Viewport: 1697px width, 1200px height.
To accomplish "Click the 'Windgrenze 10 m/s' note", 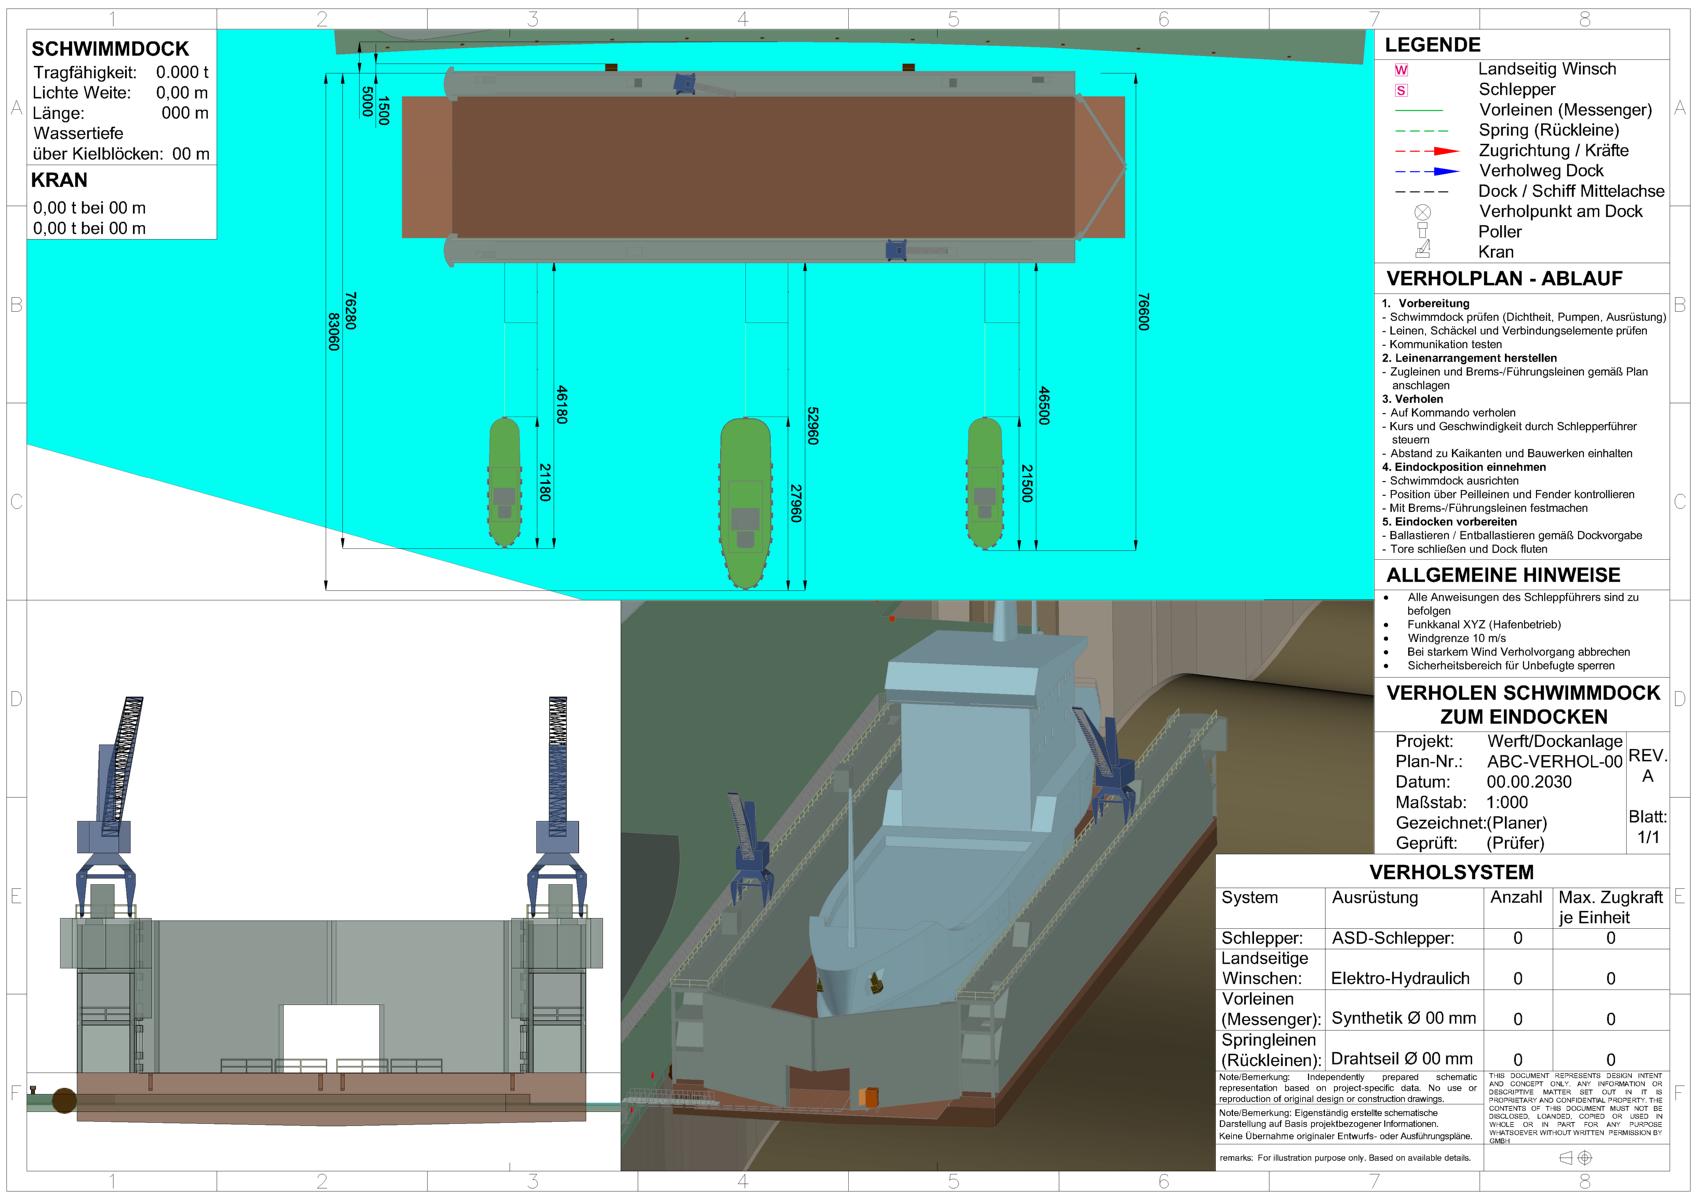I will [1456, 638].
